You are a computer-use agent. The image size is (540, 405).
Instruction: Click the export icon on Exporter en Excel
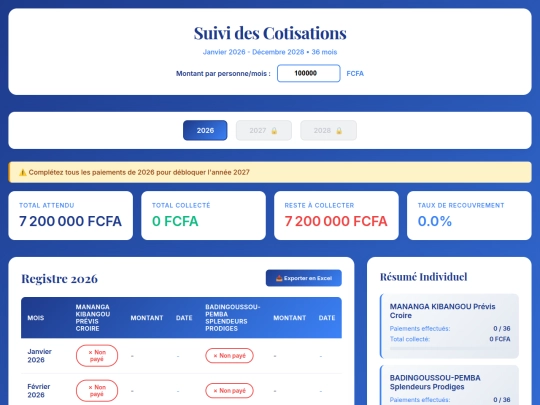tap(279, 278)
